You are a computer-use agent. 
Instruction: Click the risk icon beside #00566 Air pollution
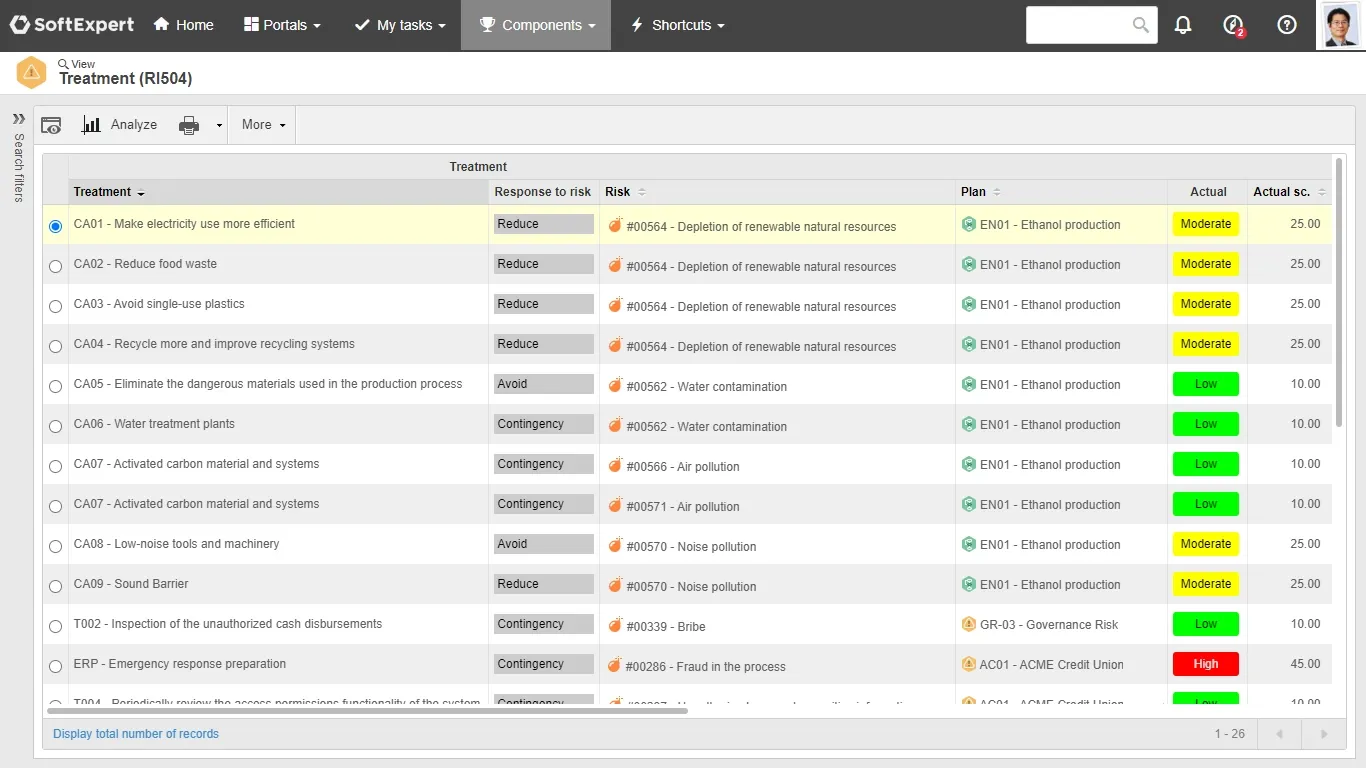[615, 464]
